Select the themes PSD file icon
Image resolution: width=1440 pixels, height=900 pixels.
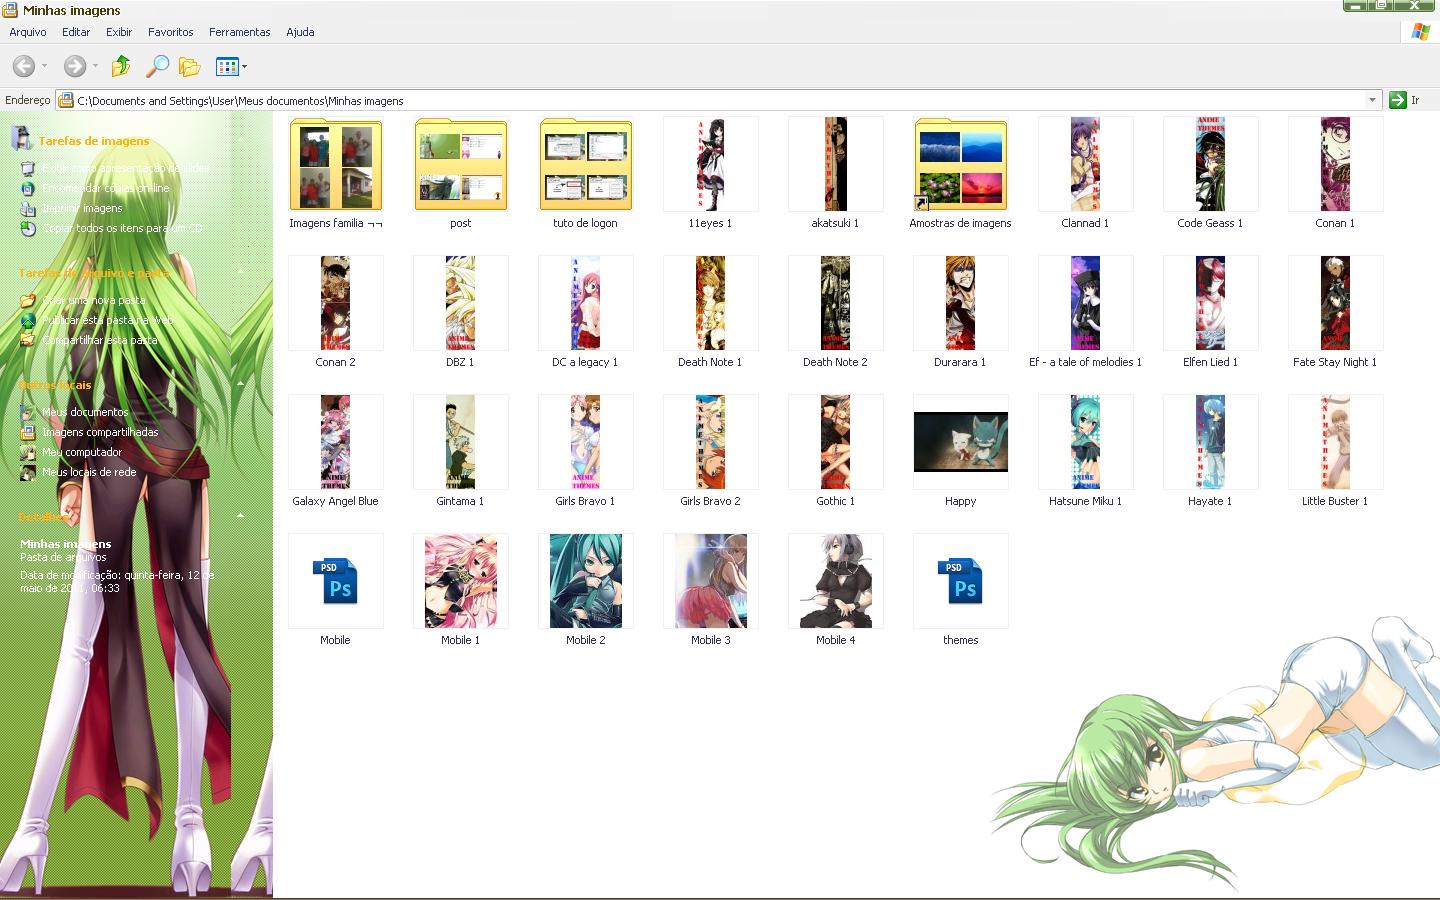960,581
